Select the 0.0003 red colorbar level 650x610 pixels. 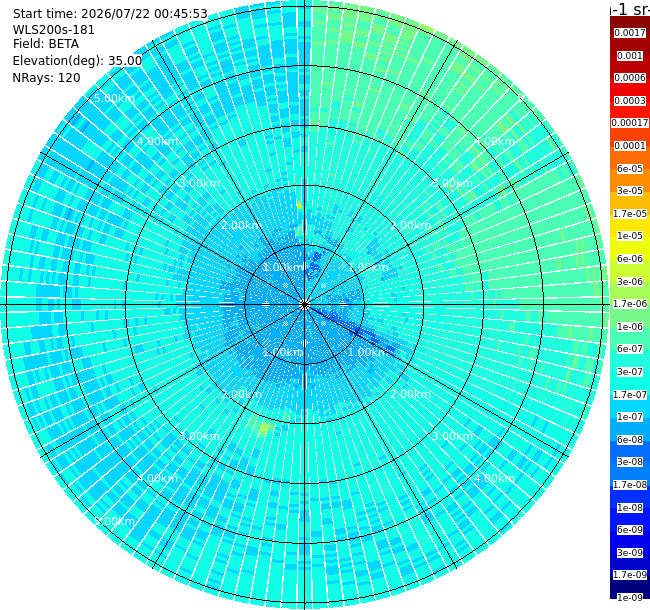630,101
